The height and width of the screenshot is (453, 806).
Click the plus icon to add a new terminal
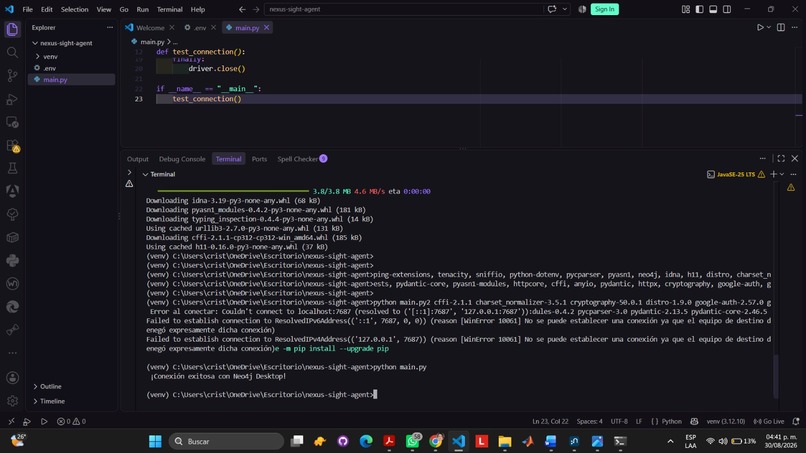point(773,174)
